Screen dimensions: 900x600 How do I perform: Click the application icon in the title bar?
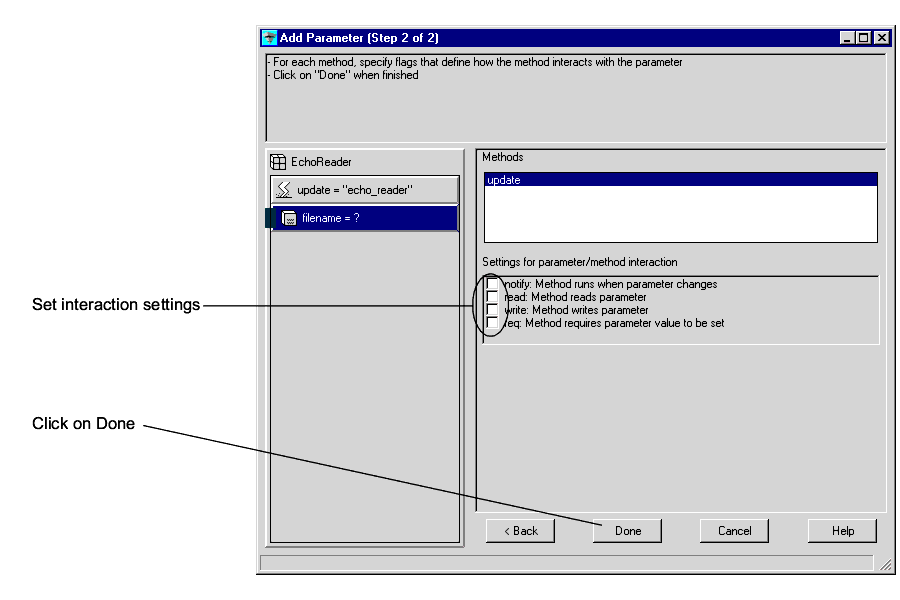269,38
